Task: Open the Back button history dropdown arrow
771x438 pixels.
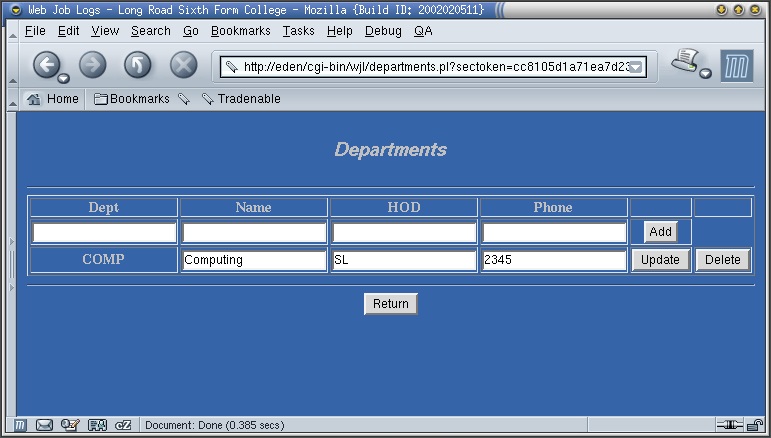Action: (63, 78)
